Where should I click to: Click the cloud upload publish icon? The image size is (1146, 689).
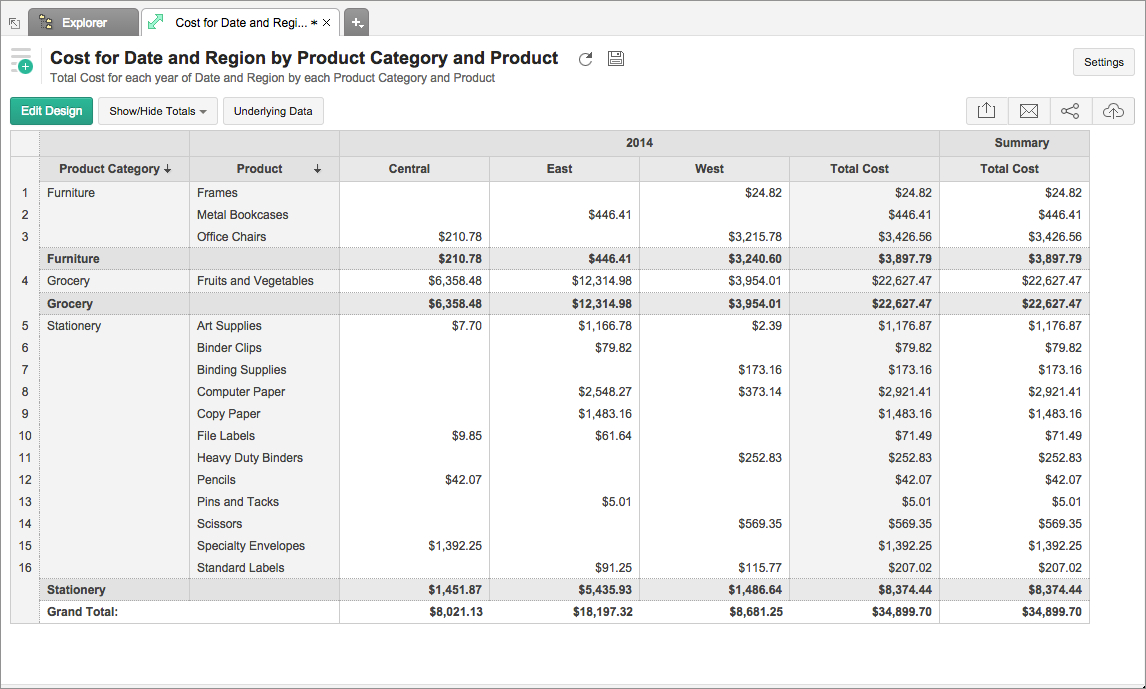point(1113,111)
